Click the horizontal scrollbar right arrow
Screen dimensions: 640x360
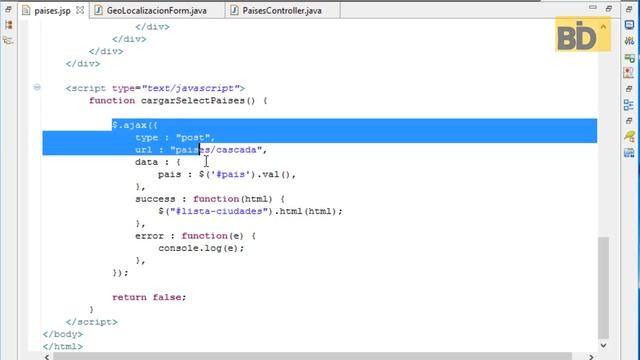pos(591,357)
